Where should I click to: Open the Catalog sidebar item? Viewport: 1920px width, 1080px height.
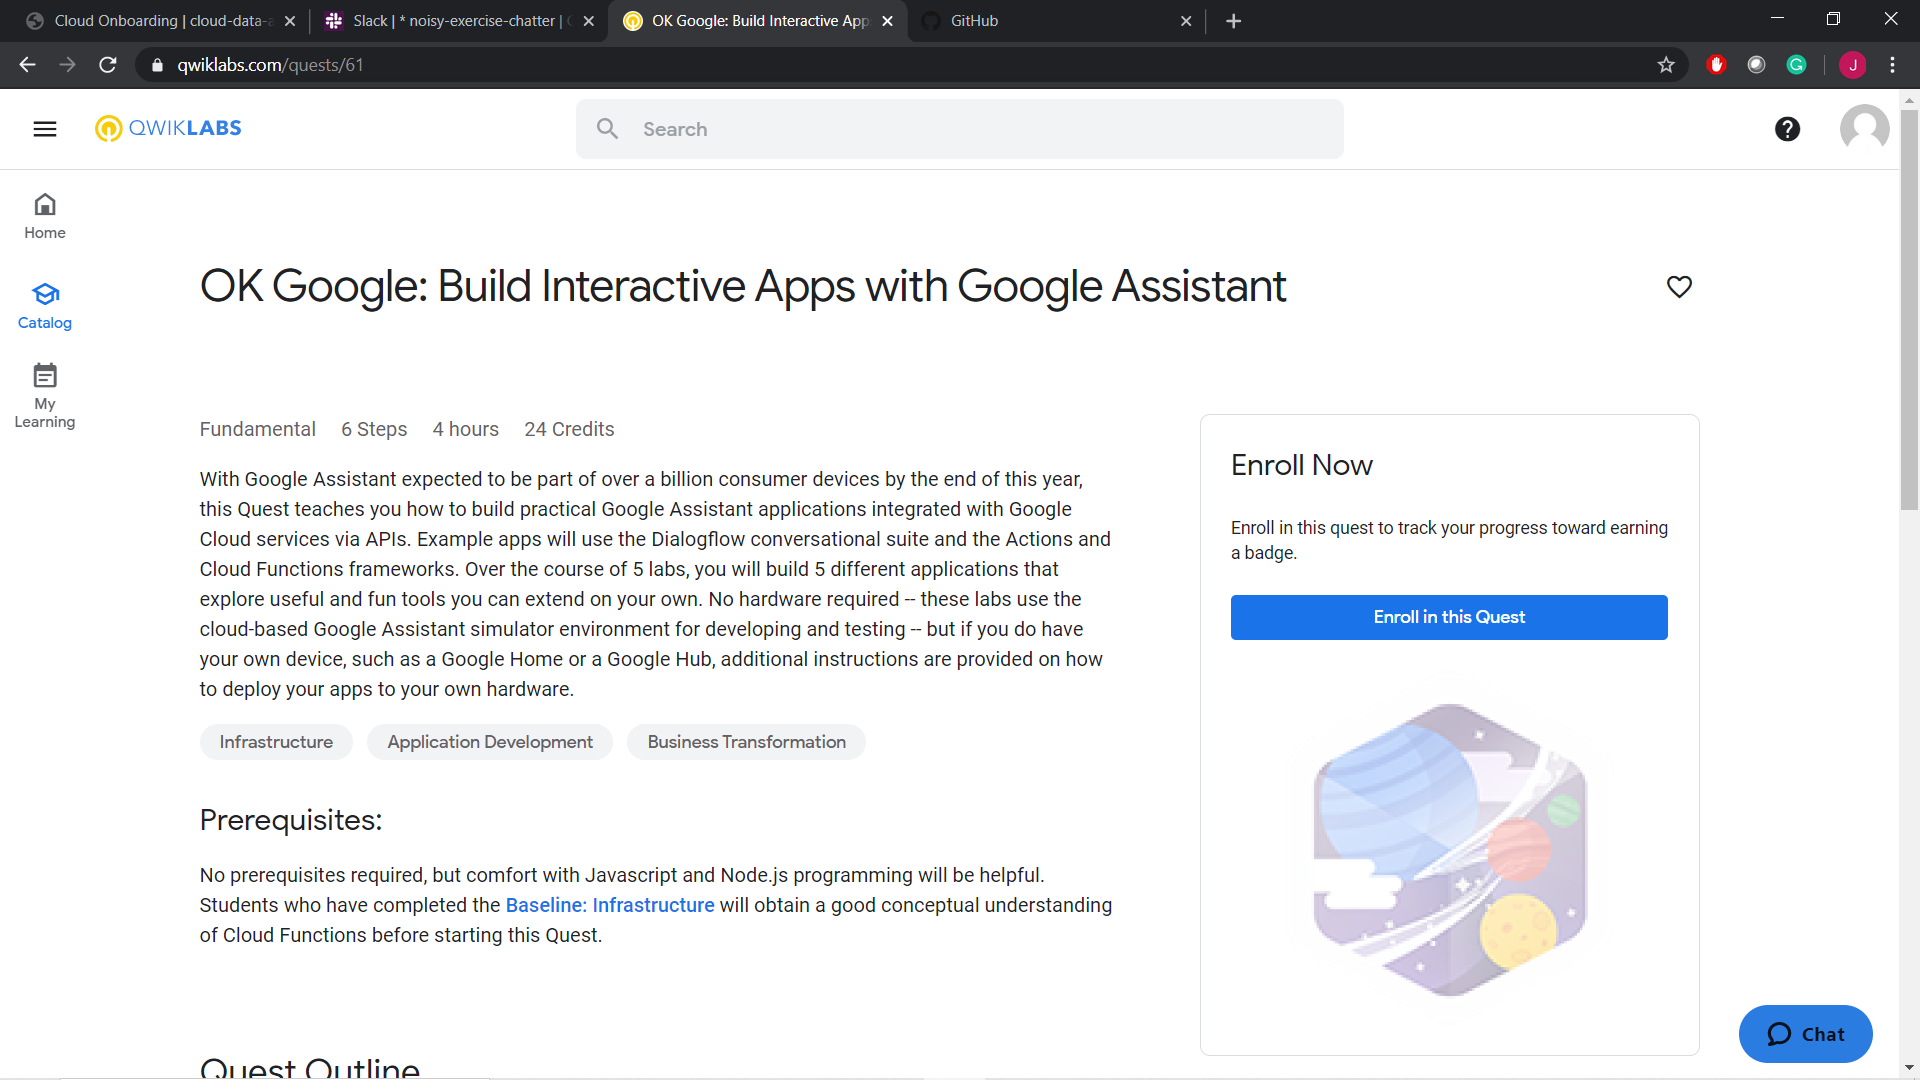pyautogui.click(x=45, y=306)
